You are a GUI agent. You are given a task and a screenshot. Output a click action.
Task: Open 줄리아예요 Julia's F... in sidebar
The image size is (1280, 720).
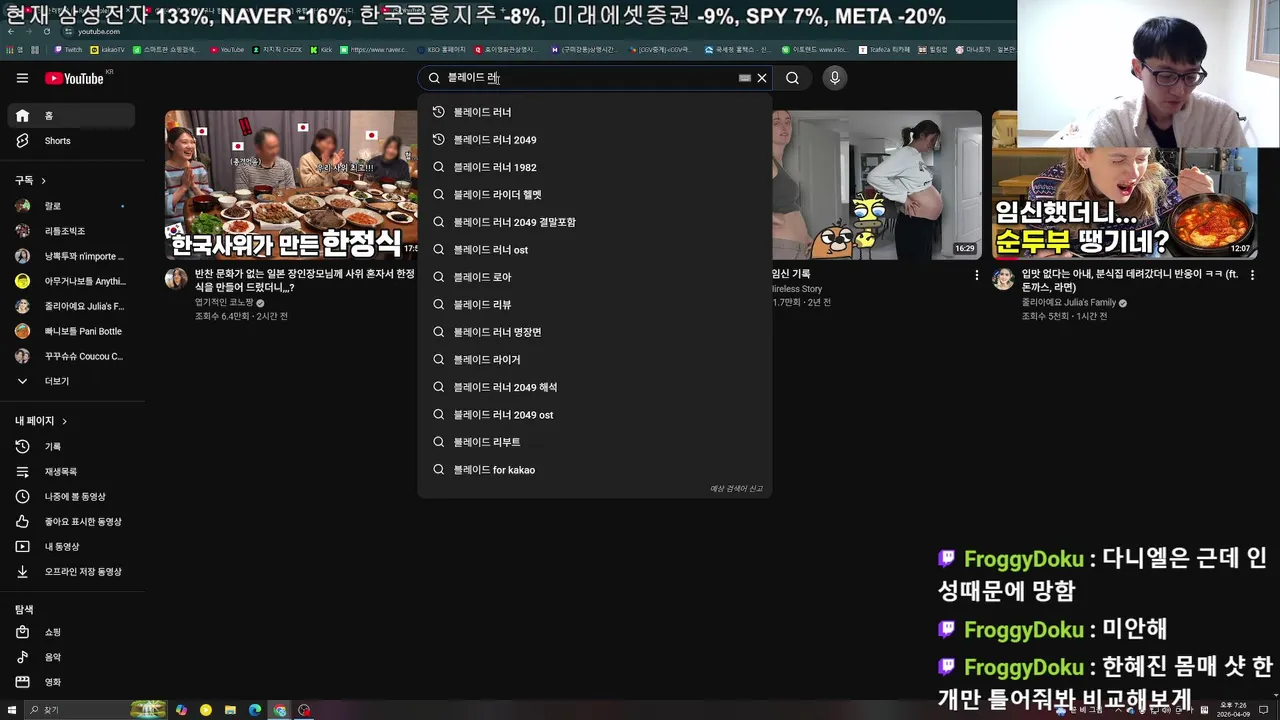pos(70,306)
